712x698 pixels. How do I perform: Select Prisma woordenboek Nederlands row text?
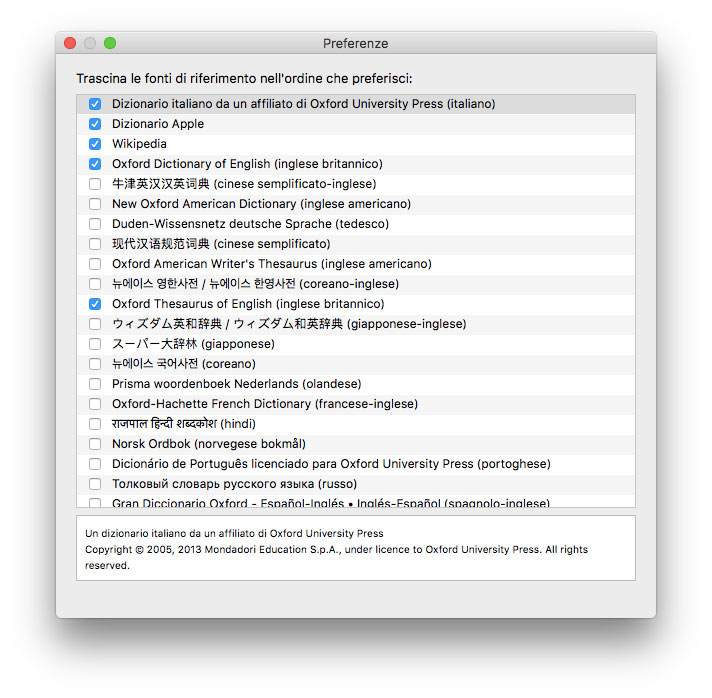point(237,384)
